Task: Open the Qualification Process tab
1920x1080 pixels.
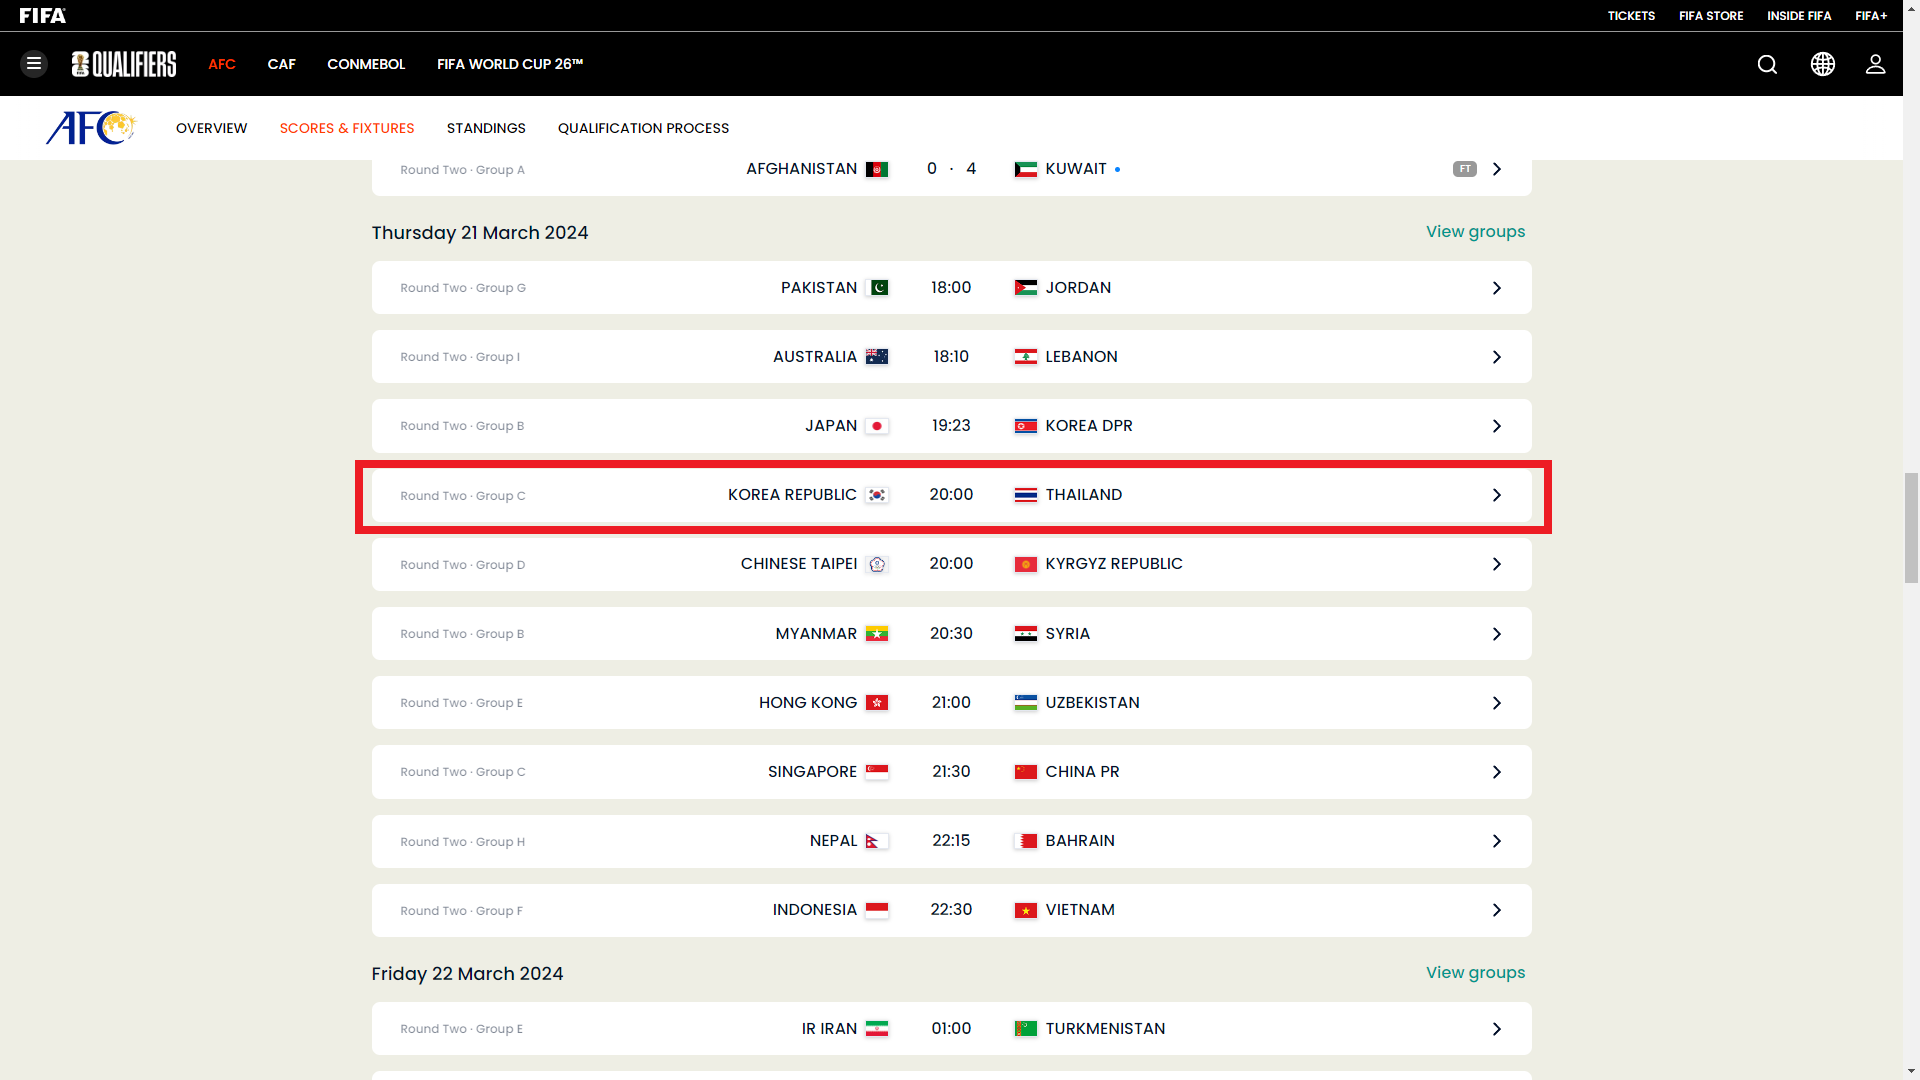Action: (643, 128)
